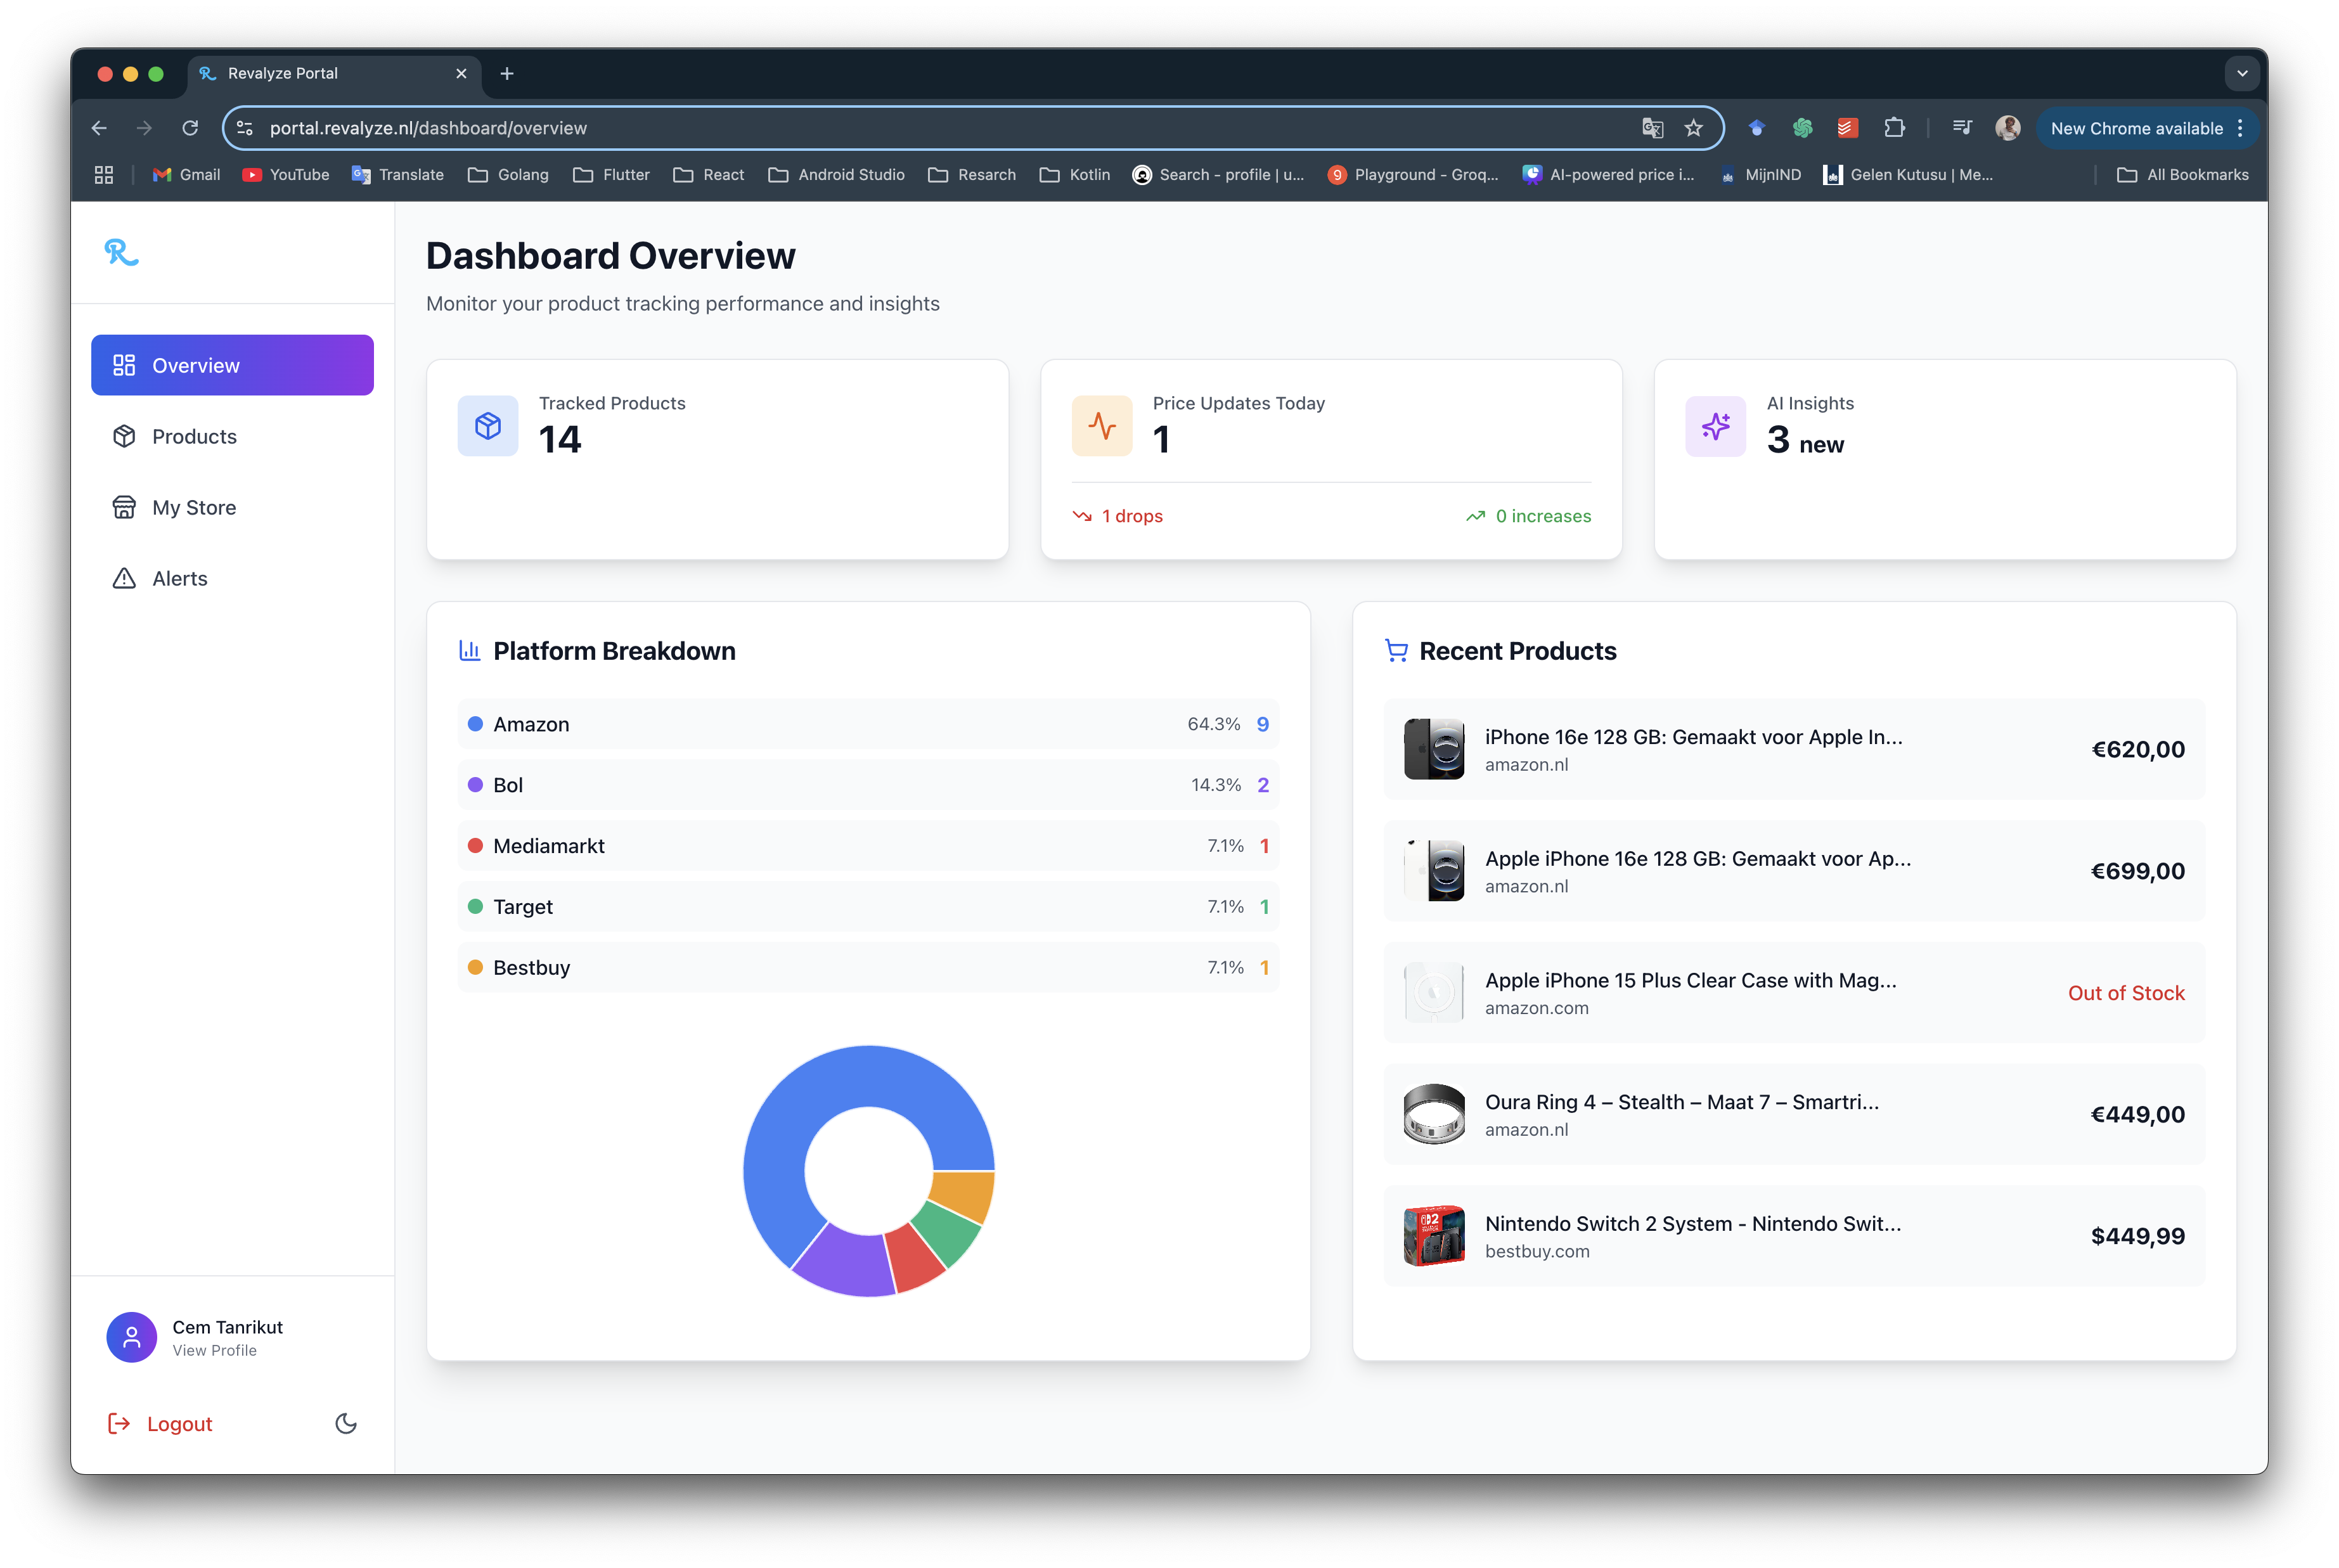Open the new tab plus button

[507, 73]
